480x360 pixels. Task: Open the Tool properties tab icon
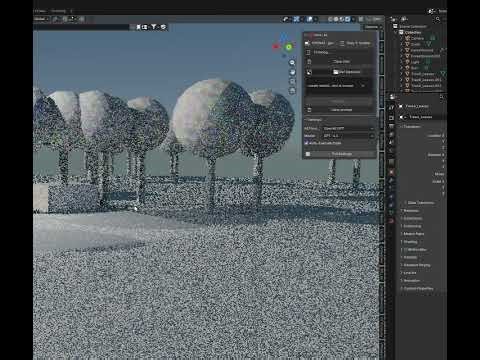(391, 107)
